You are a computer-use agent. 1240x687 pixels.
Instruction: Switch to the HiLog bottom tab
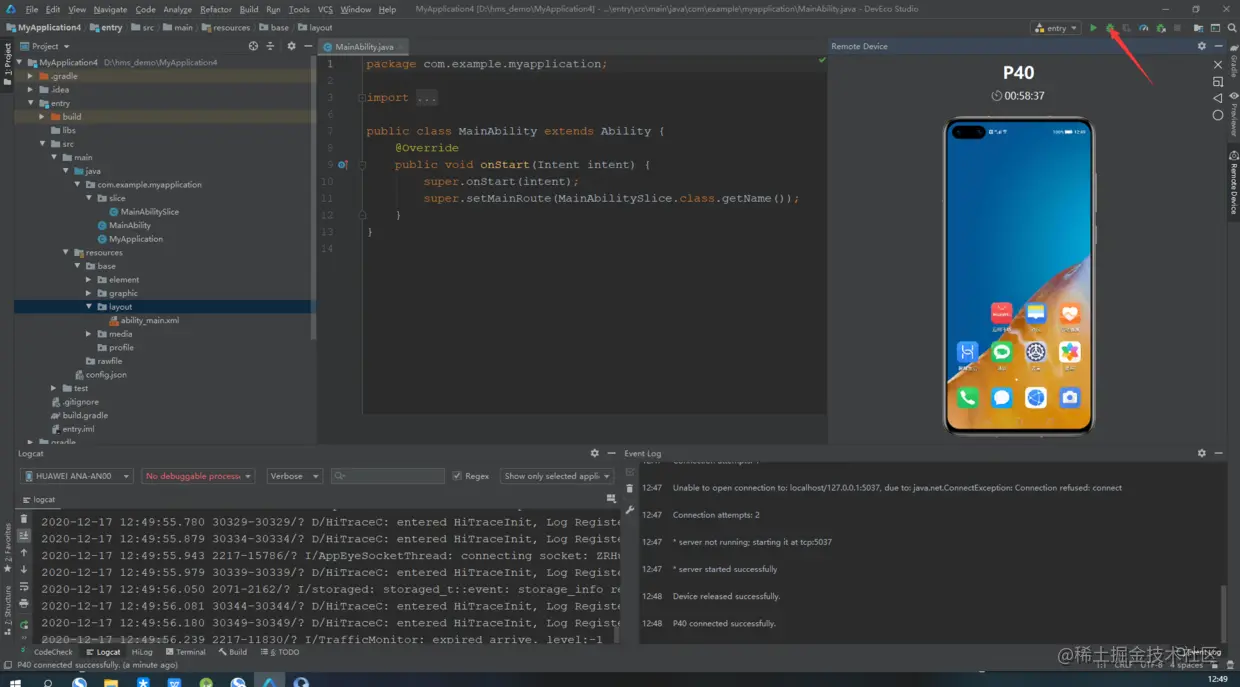coord(142,652)
